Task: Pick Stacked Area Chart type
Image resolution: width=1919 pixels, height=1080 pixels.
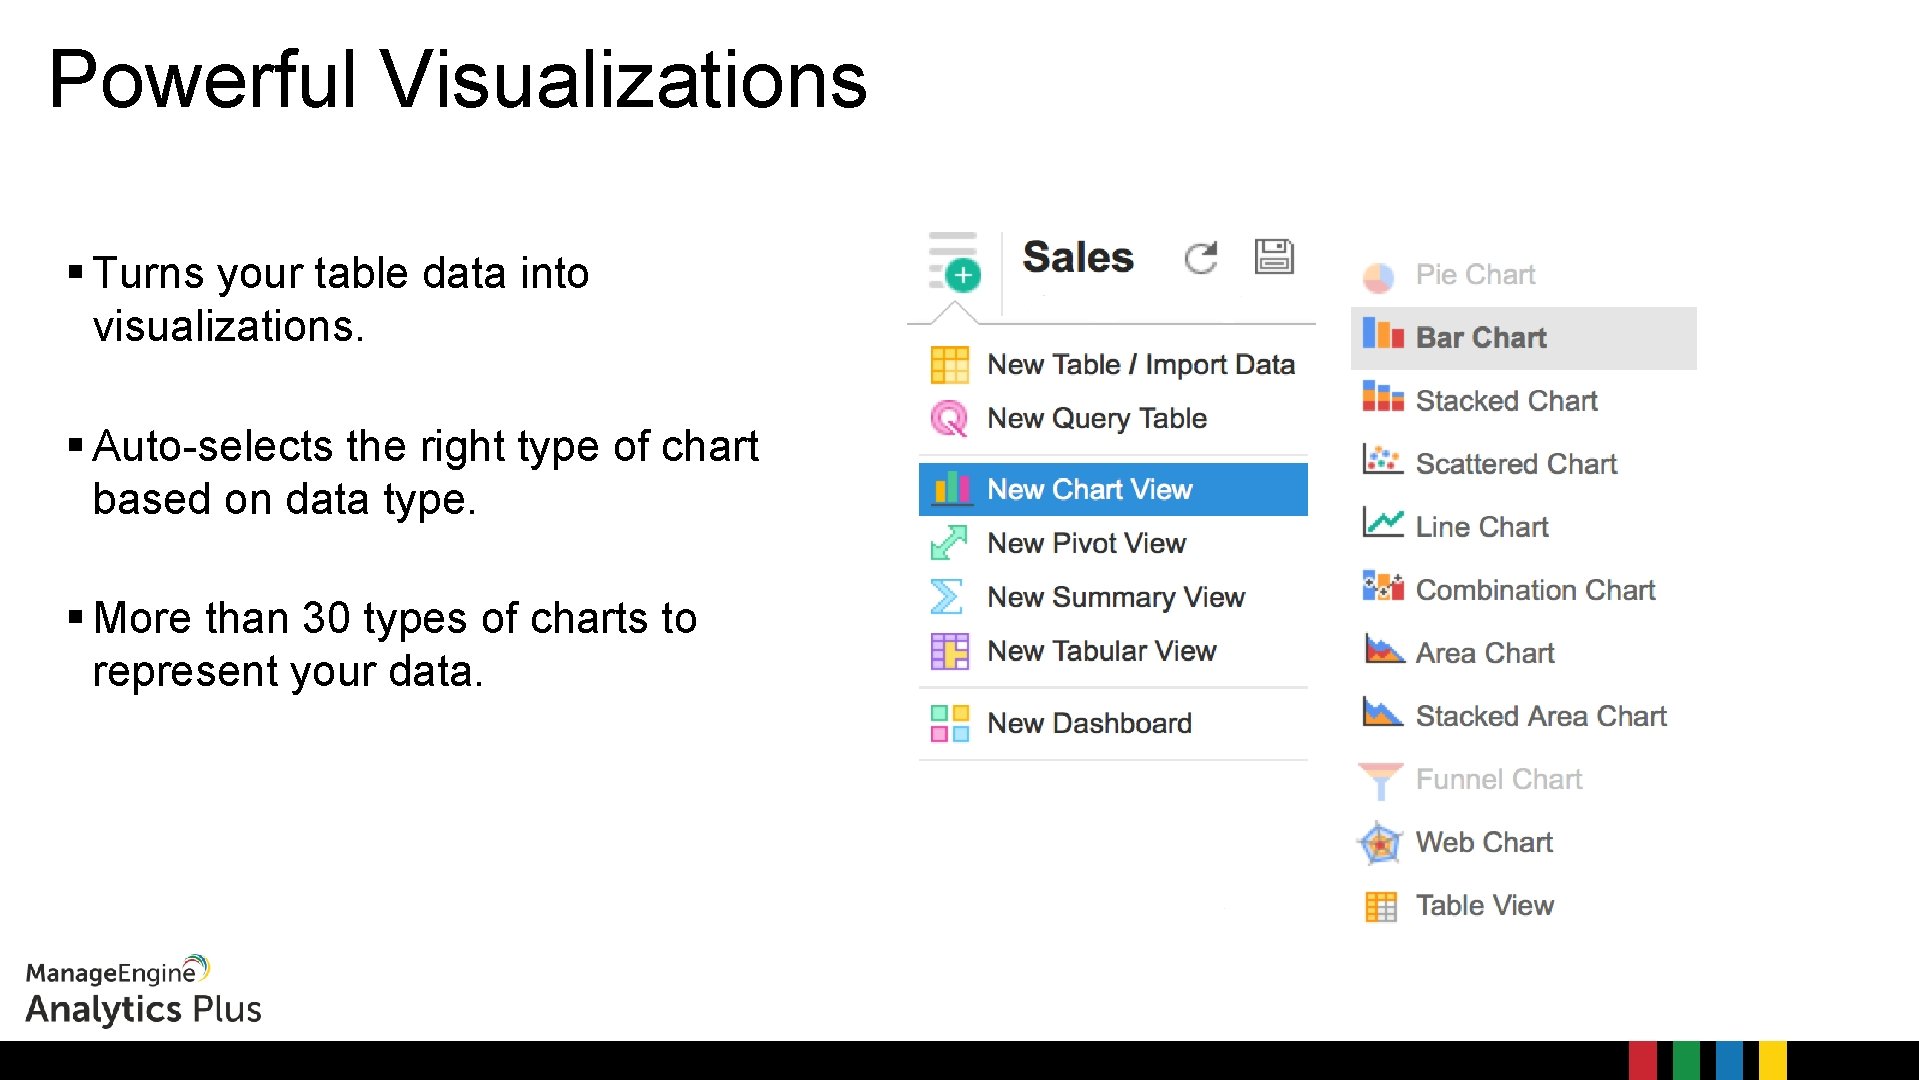Action: pyautogui.click(x=1540, y=716)
